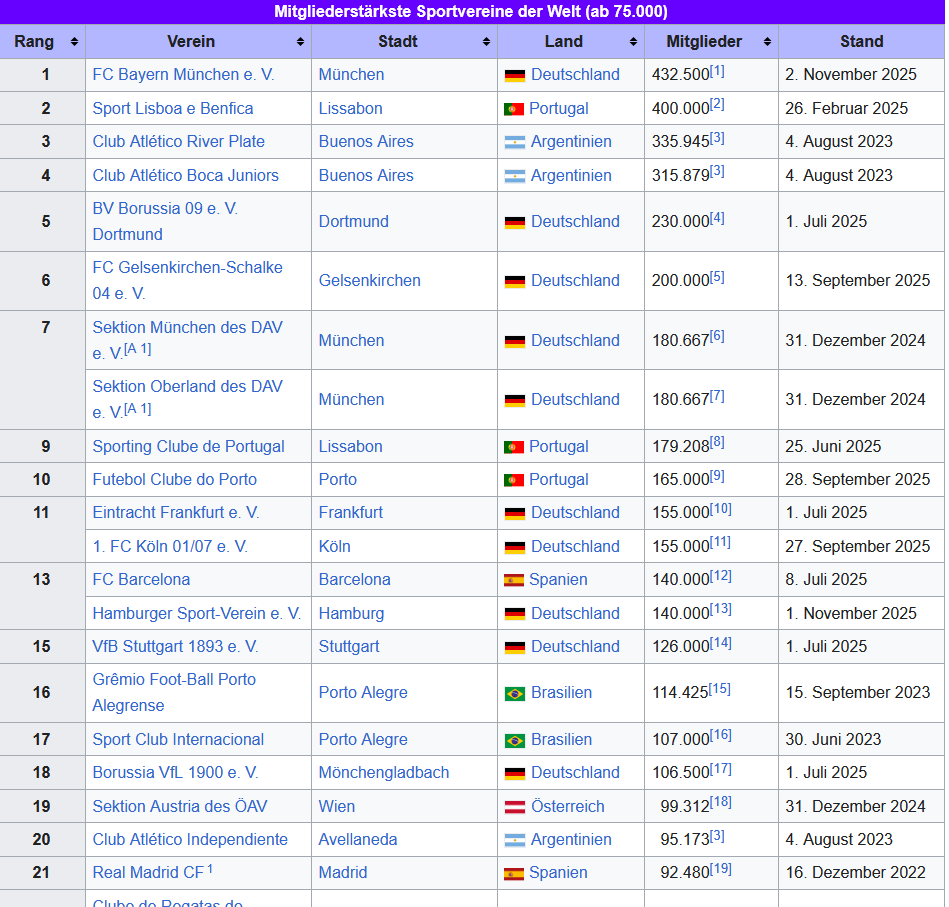Open footnote [12] next to 140.000 Barcelona

click(x=720, y=576)
